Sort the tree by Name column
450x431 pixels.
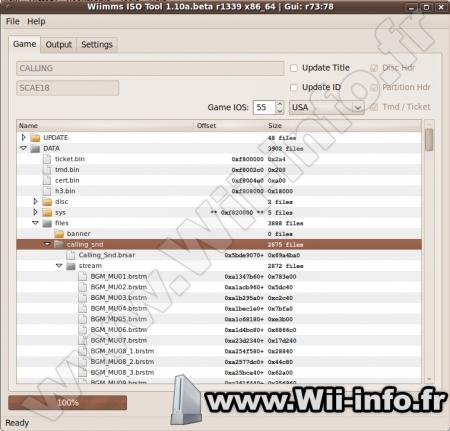tap(105, 126)
